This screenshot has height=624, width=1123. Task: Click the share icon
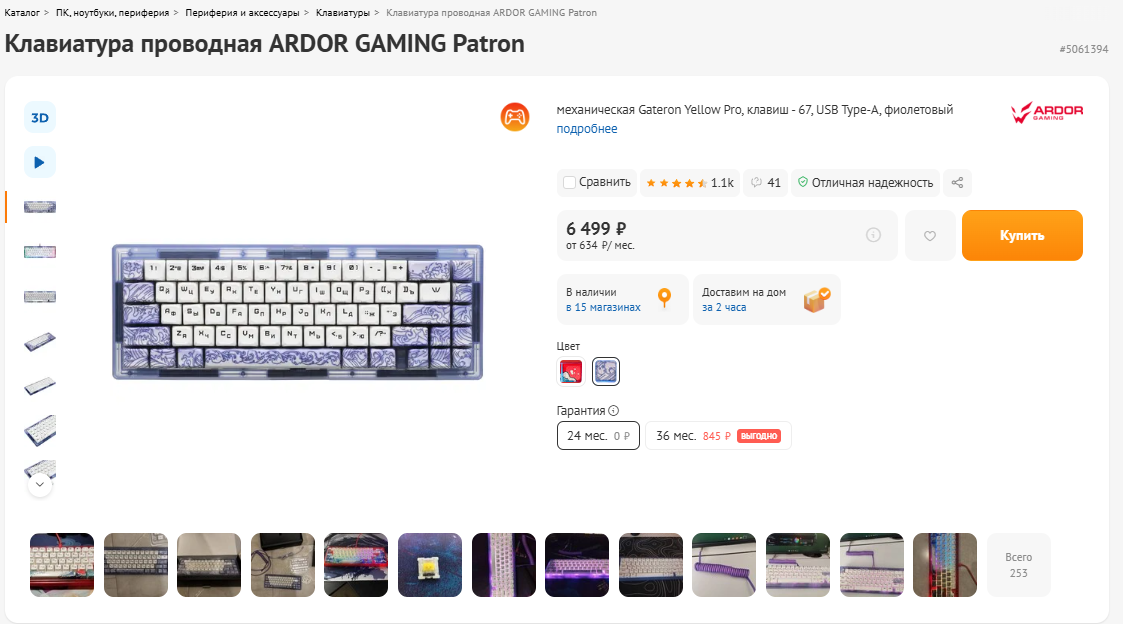[x=957, y=183]
